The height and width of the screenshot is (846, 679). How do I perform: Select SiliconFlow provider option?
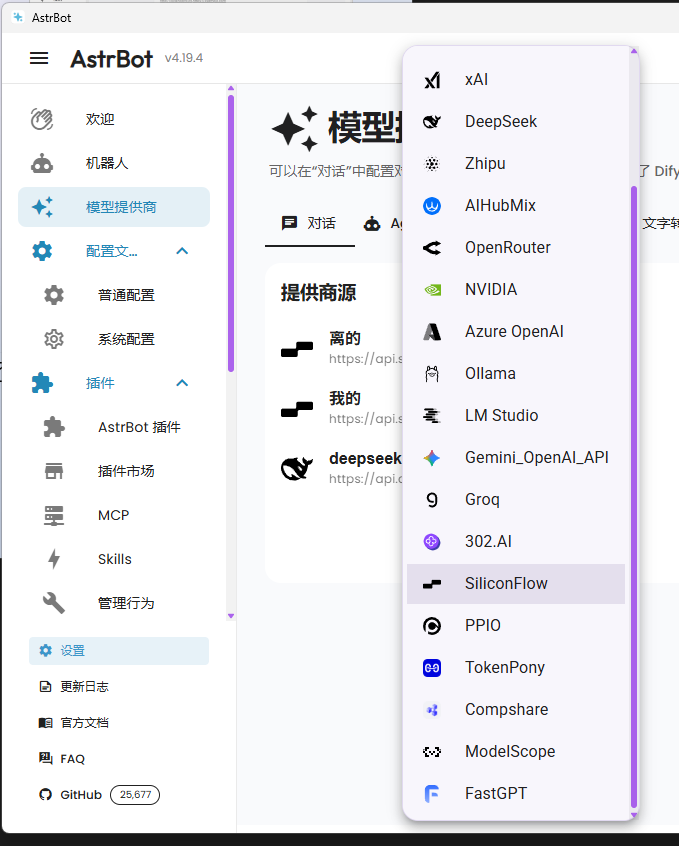(516, 584)
